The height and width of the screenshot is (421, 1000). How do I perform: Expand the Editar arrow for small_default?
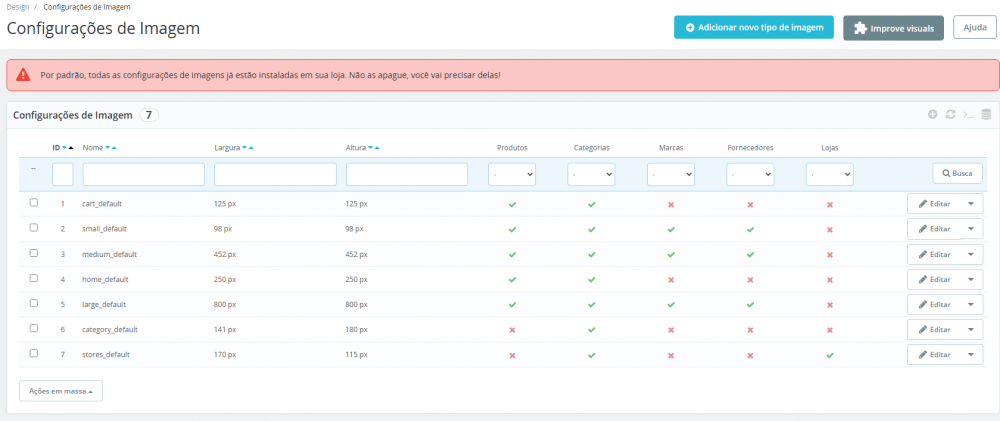[971, 229]
